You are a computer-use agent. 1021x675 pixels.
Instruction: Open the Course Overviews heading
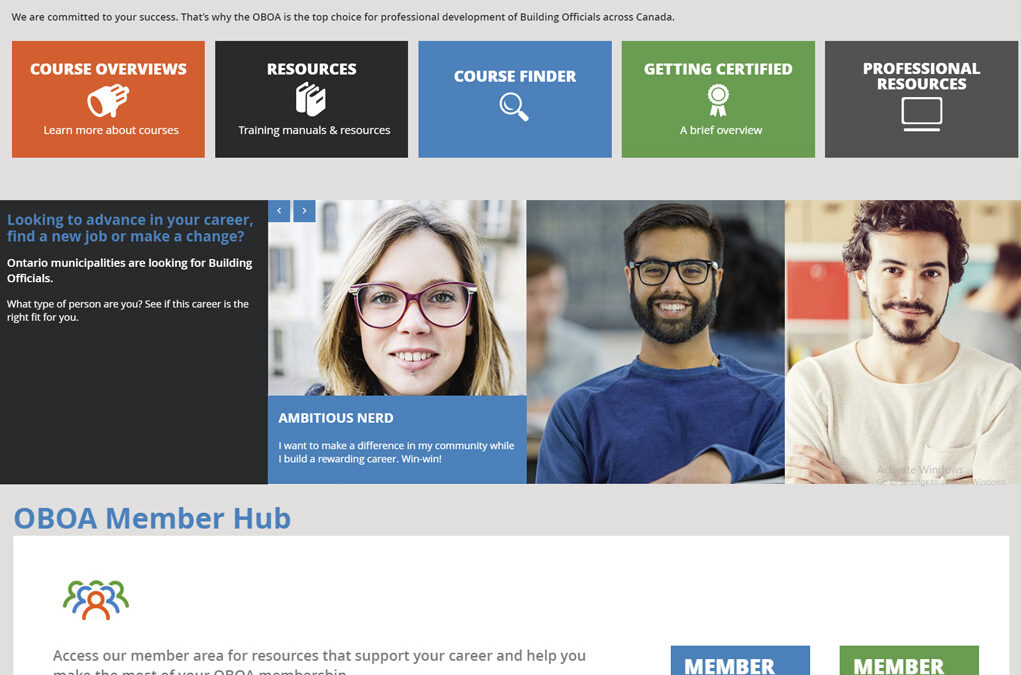[108, 69]
